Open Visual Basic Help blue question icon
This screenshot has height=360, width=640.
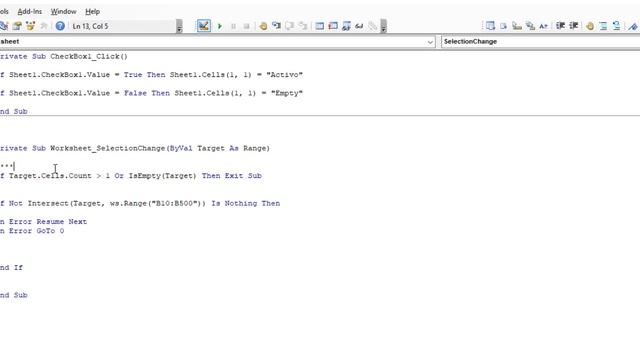60,26
